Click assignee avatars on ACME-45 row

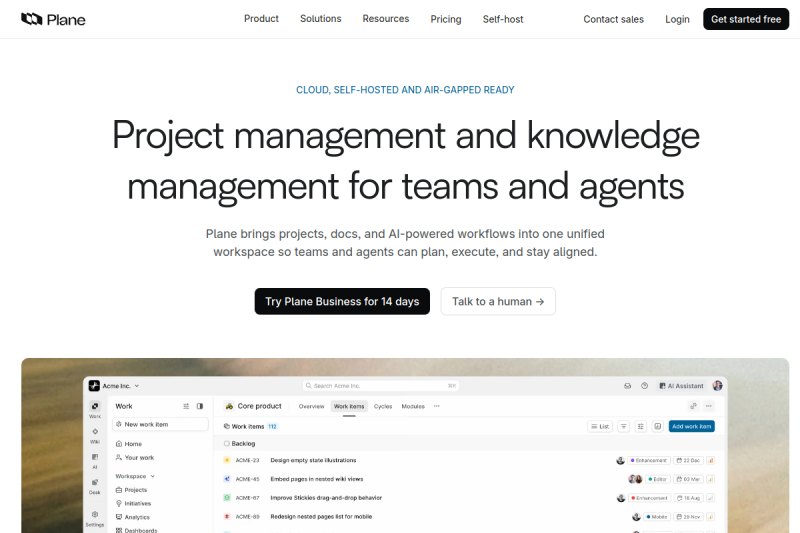pos(635,479)
